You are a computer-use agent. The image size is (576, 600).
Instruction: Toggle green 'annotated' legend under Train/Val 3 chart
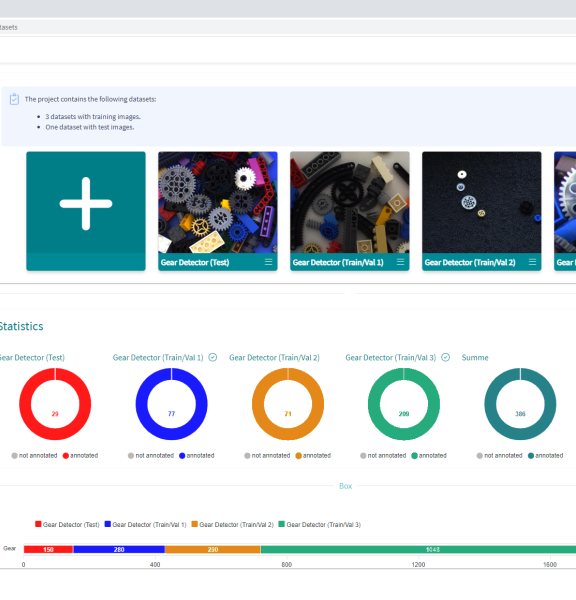[429, 456]
